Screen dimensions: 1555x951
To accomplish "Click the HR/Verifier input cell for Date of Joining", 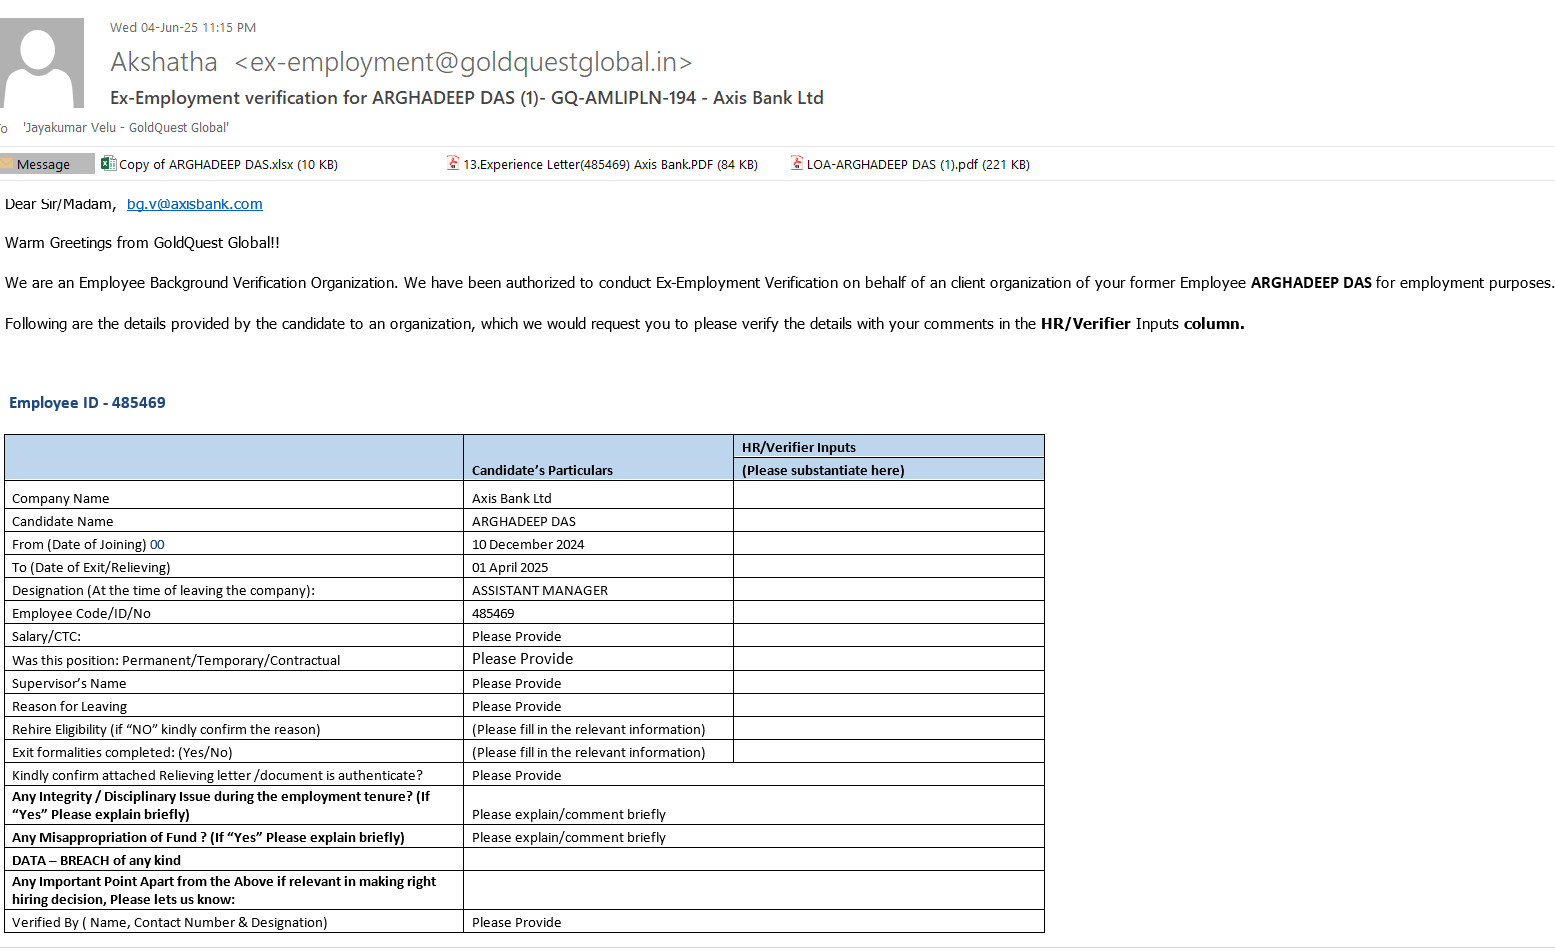I will point(888,544).
